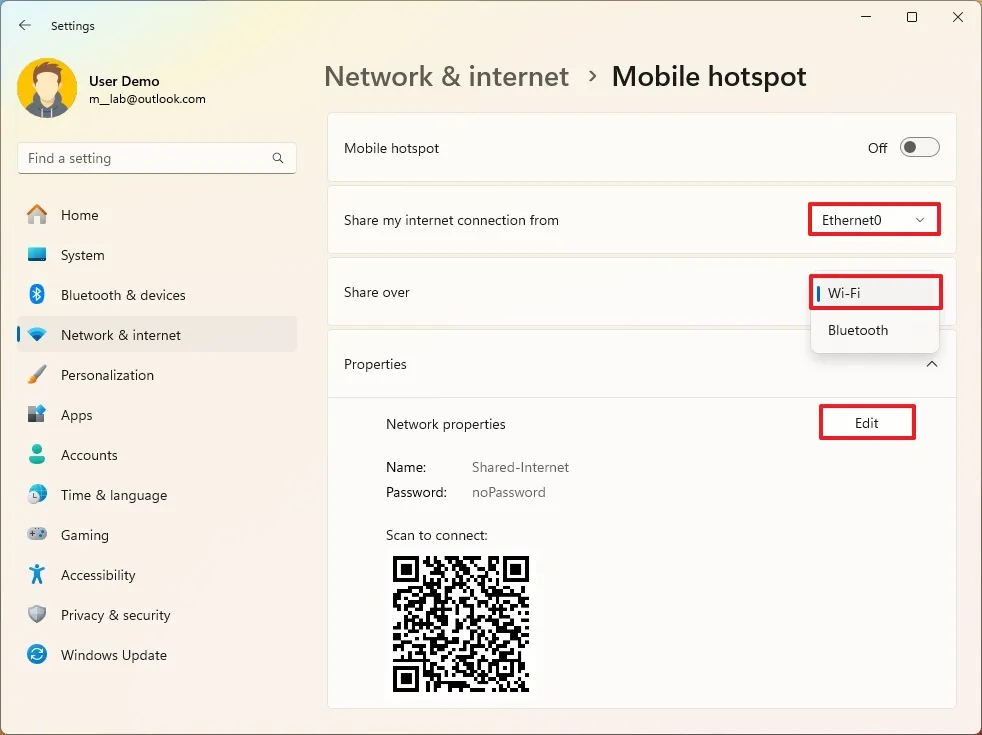Click the Windows Update sync icon
Screen dimensions: 982x735
point(37,655)
